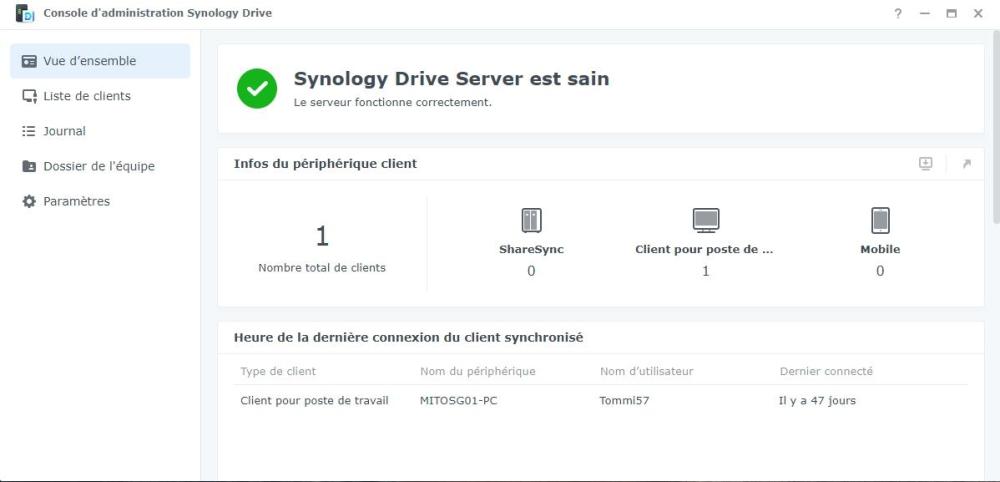
Task: Open Dossier de l'équipe
Action: 100,166
